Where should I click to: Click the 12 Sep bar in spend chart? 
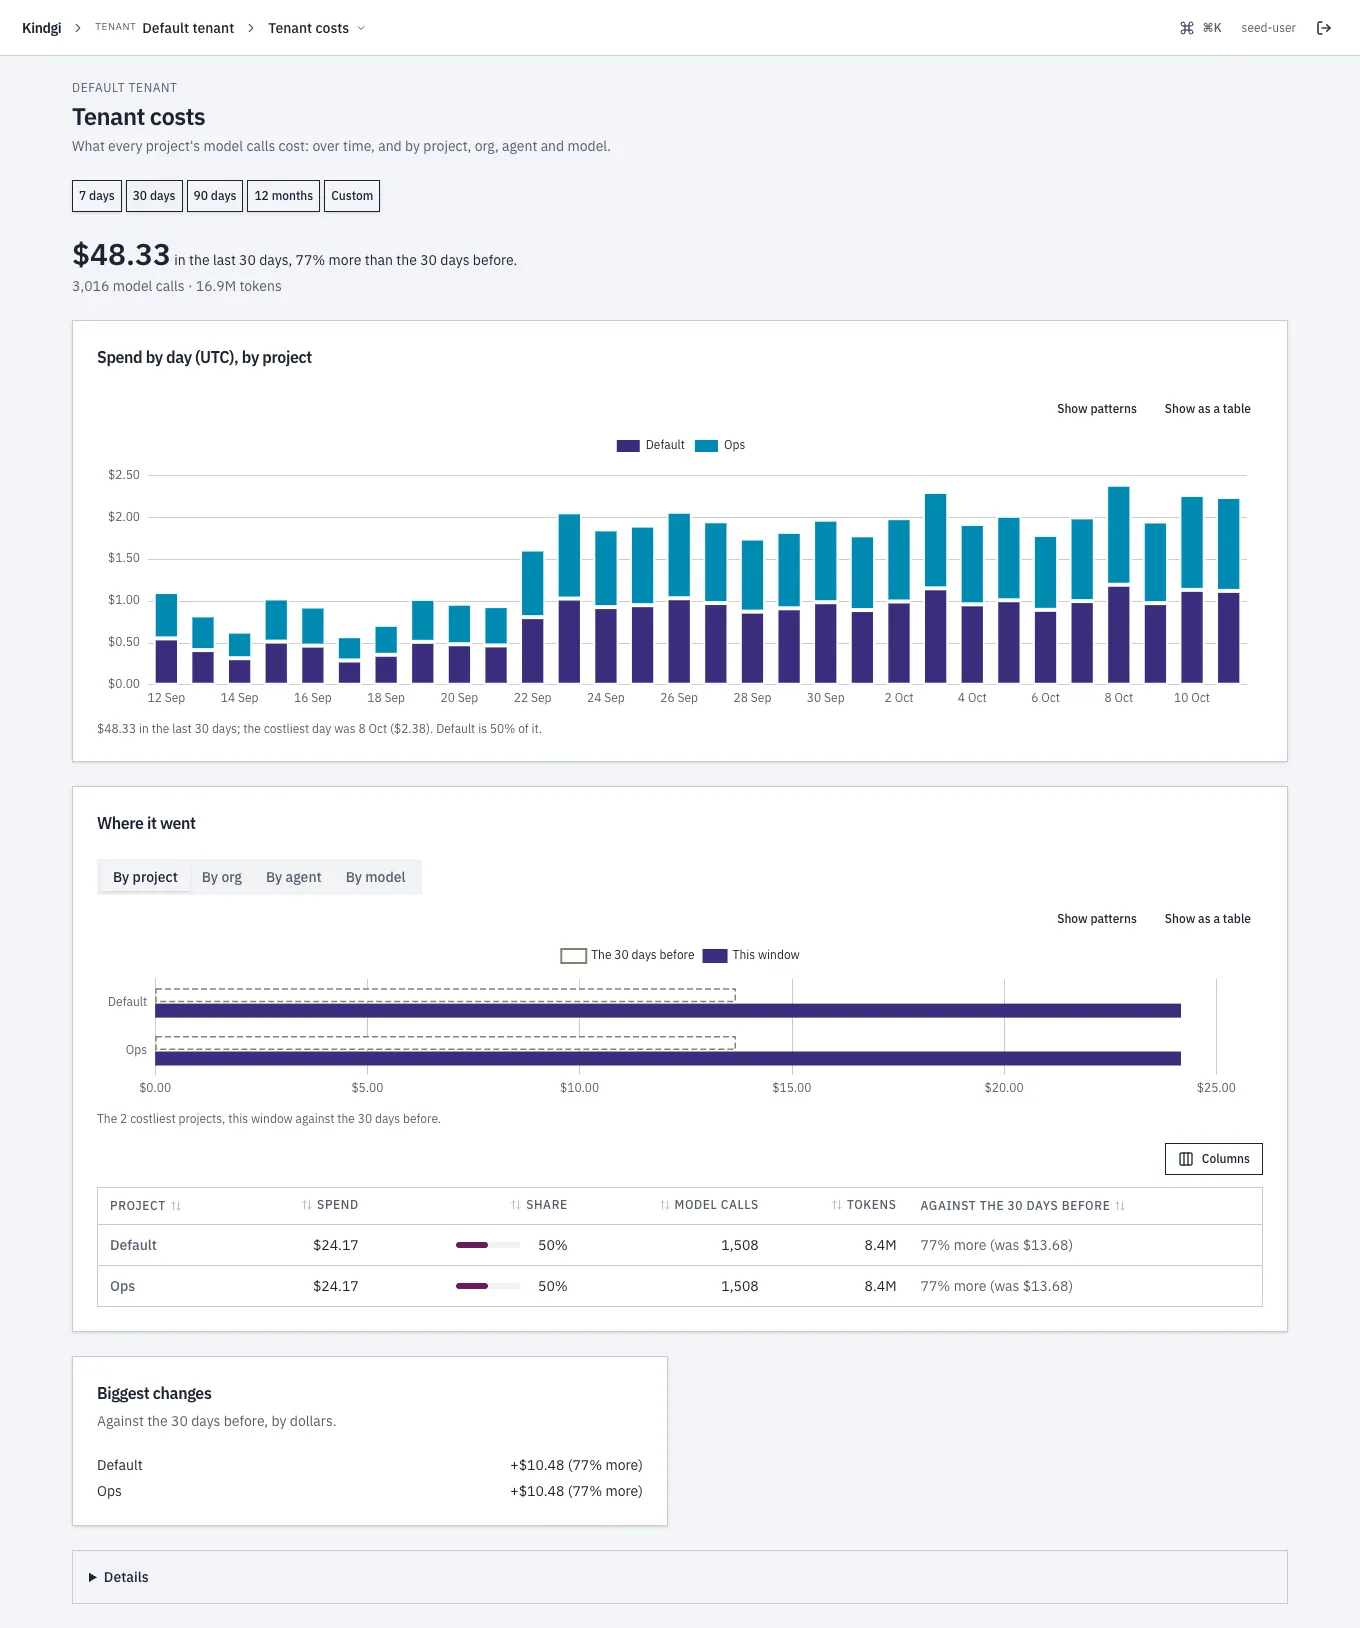(x=167, y=639)
